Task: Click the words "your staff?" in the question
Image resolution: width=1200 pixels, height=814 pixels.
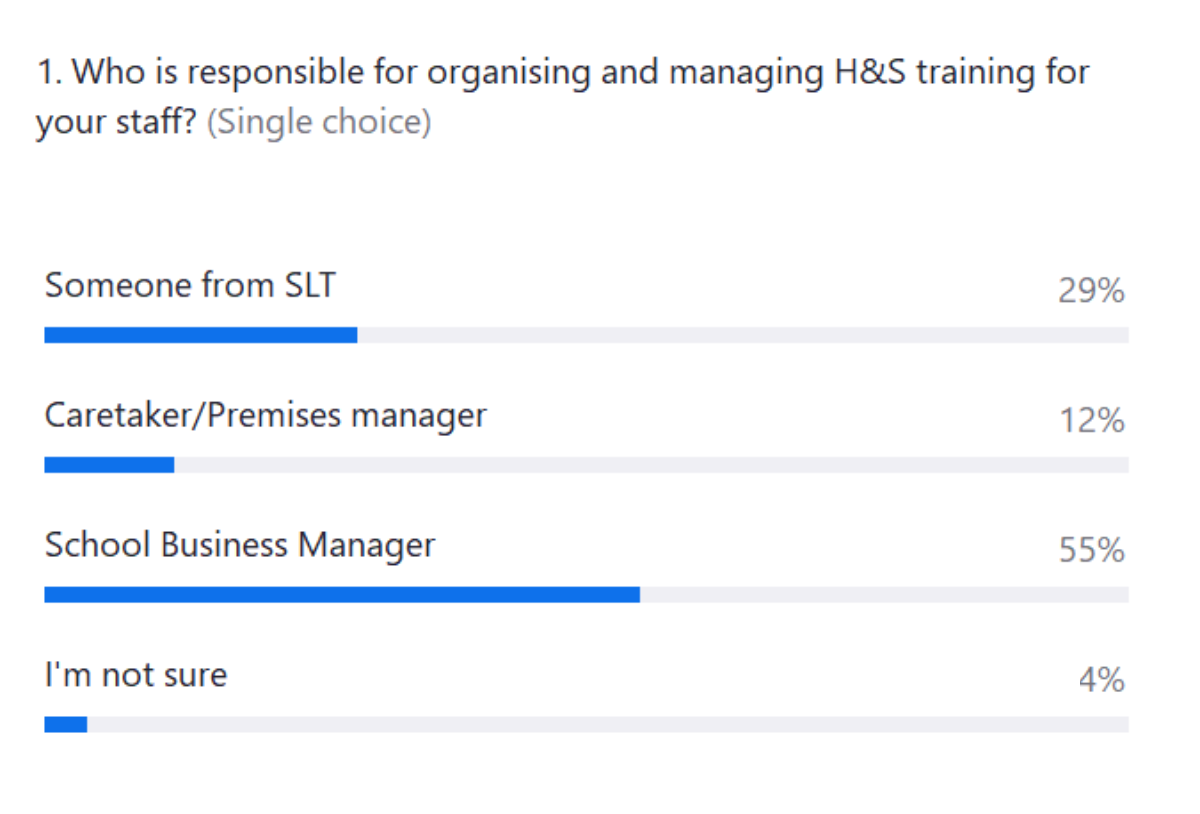Action: coord(116,123)
